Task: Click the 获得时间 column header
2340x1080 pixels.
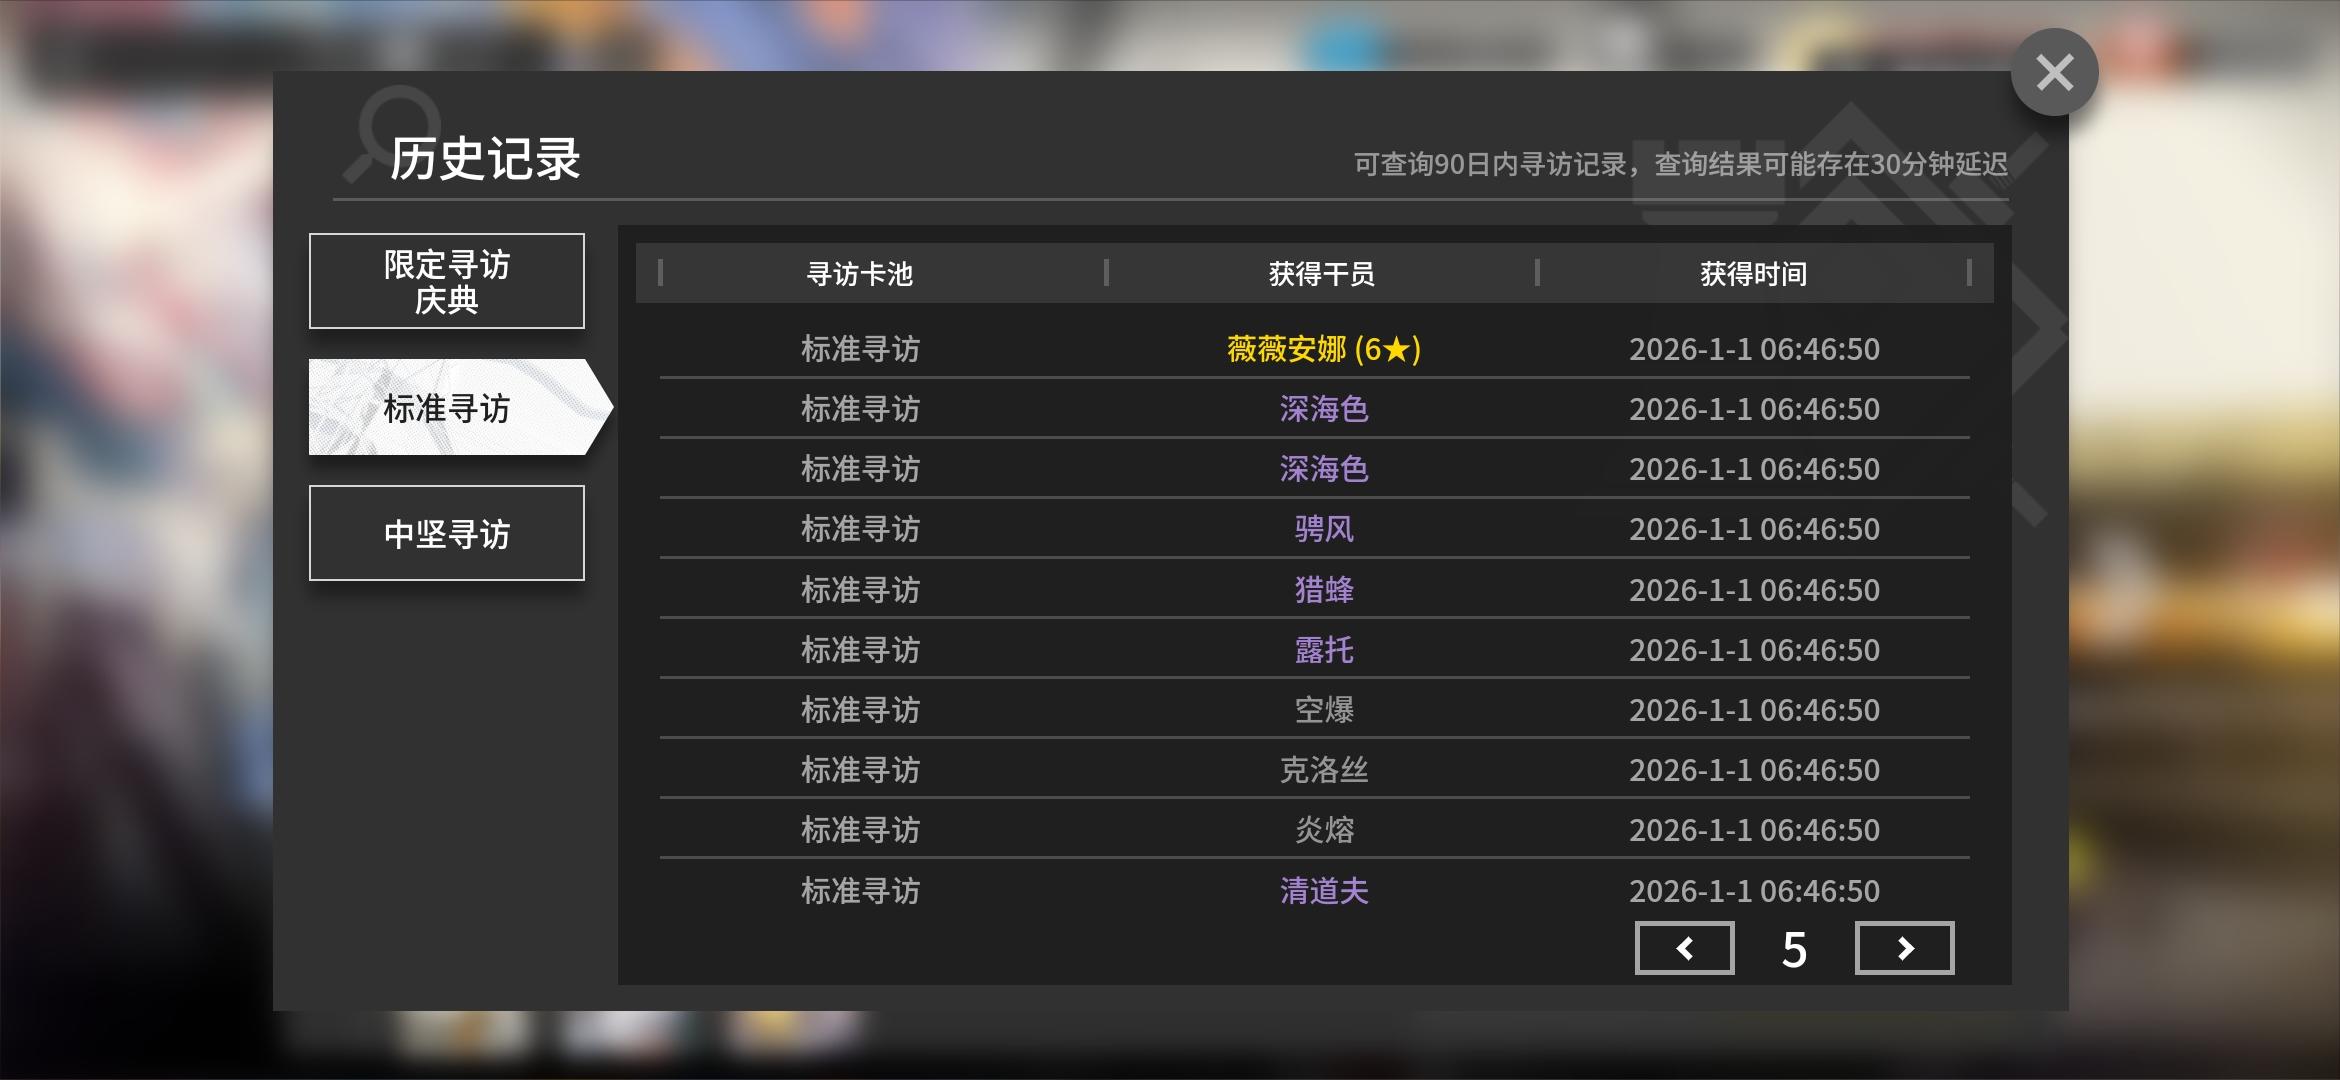Action: click(1754, 273)
